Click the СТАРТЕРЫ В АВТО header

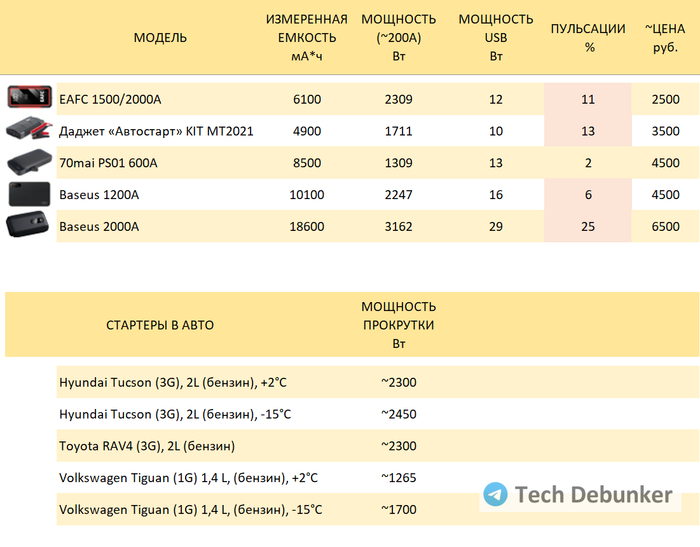(x=160, y=325)
